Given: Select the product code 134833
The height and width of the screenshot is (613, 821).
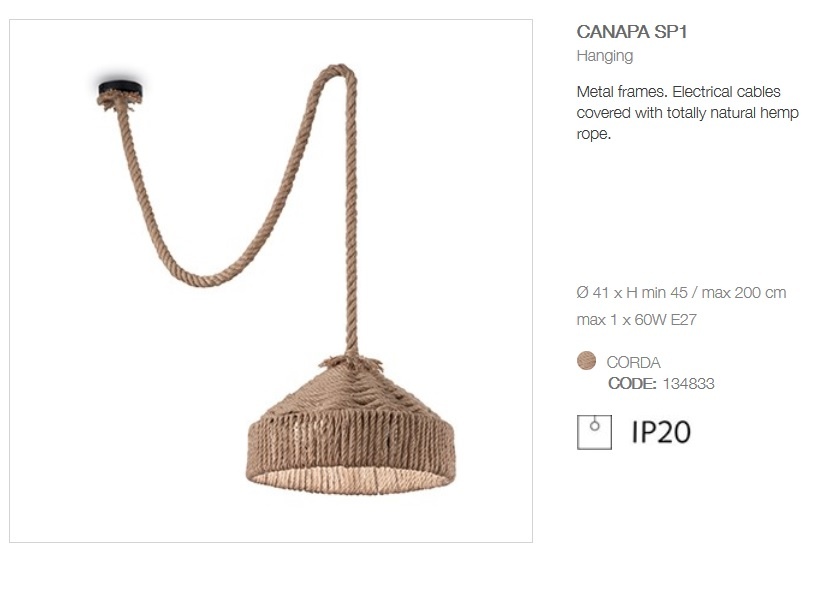Looking at the screenshot, I should (x=688, y=384).
